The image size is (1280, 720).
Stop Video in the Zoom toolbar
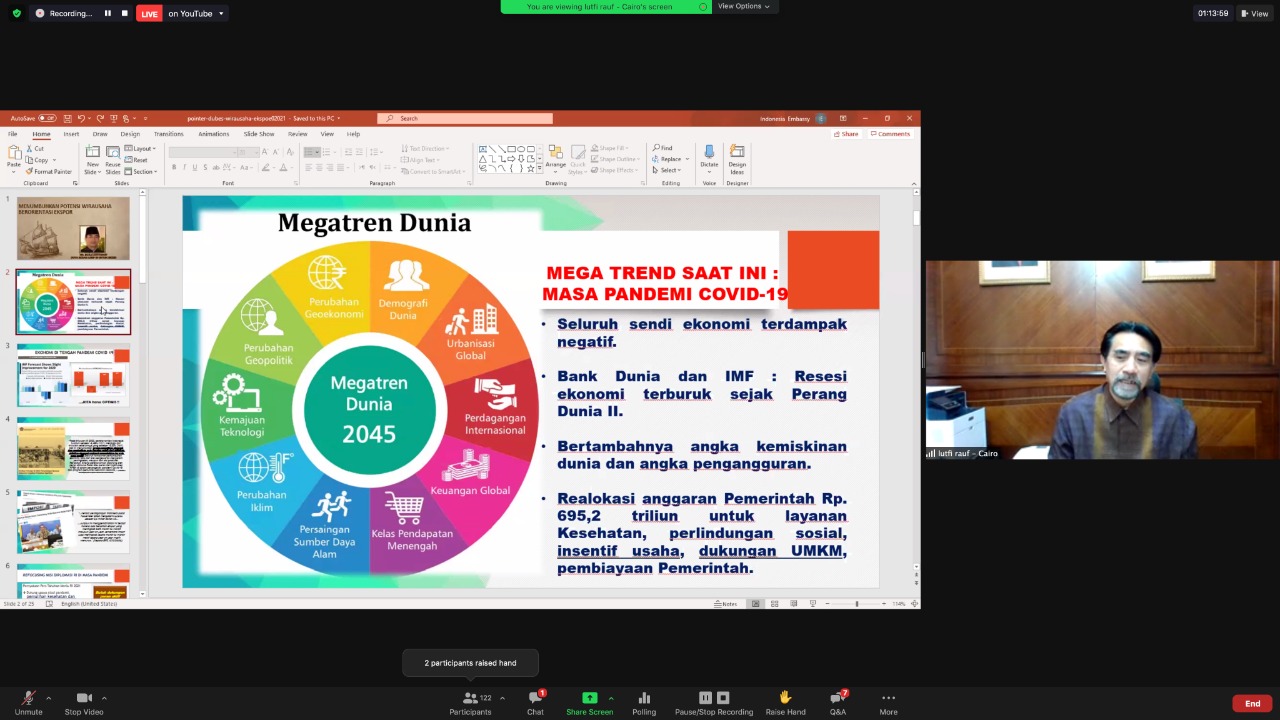(84, 702)
